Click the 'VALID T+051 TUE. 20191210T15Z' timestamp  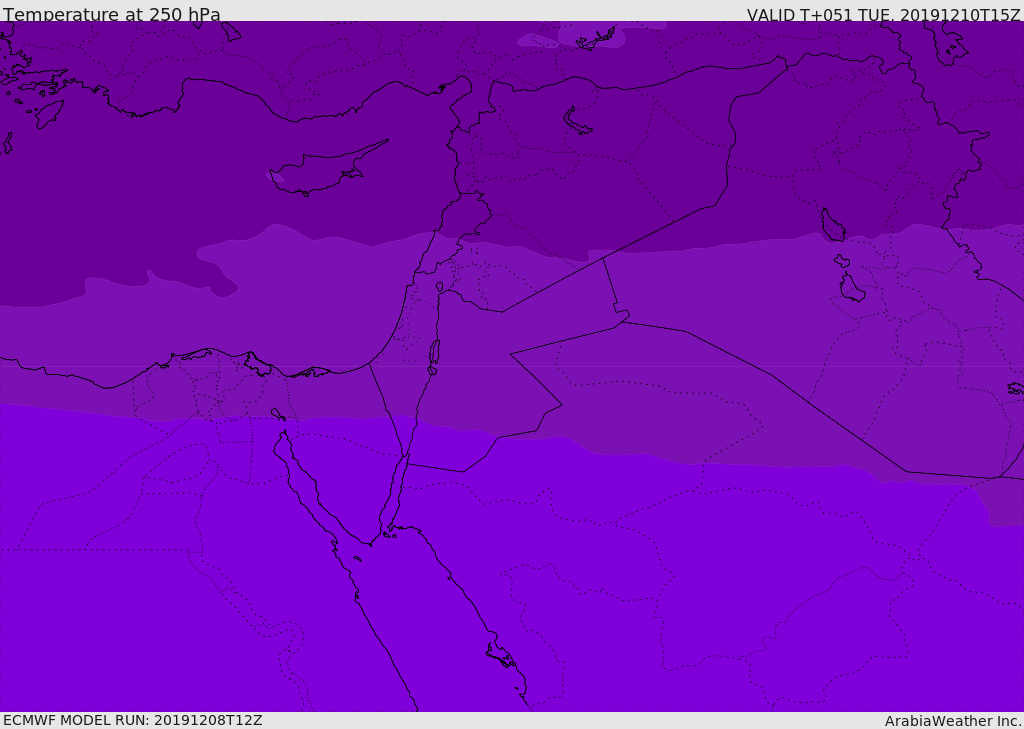[884, 14]
